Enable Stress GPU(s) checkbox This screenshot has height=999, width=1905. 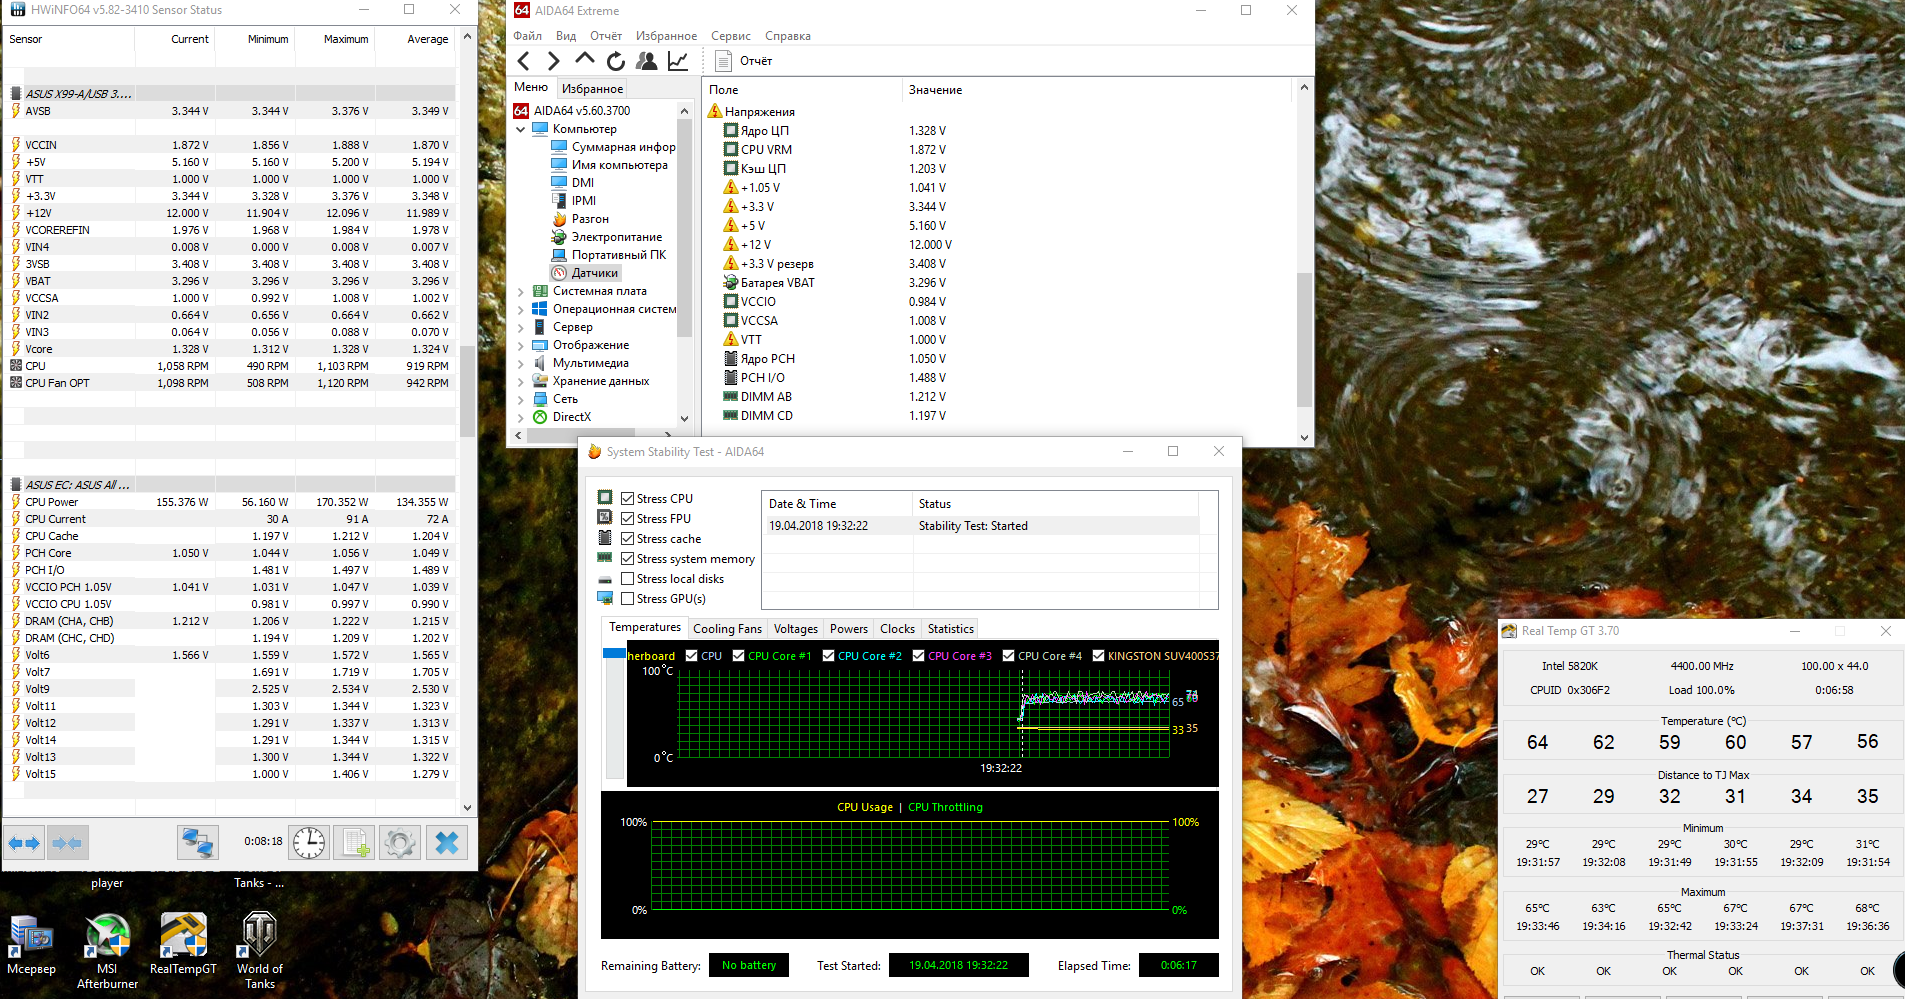pyautogui.click(x=627, y=599)
